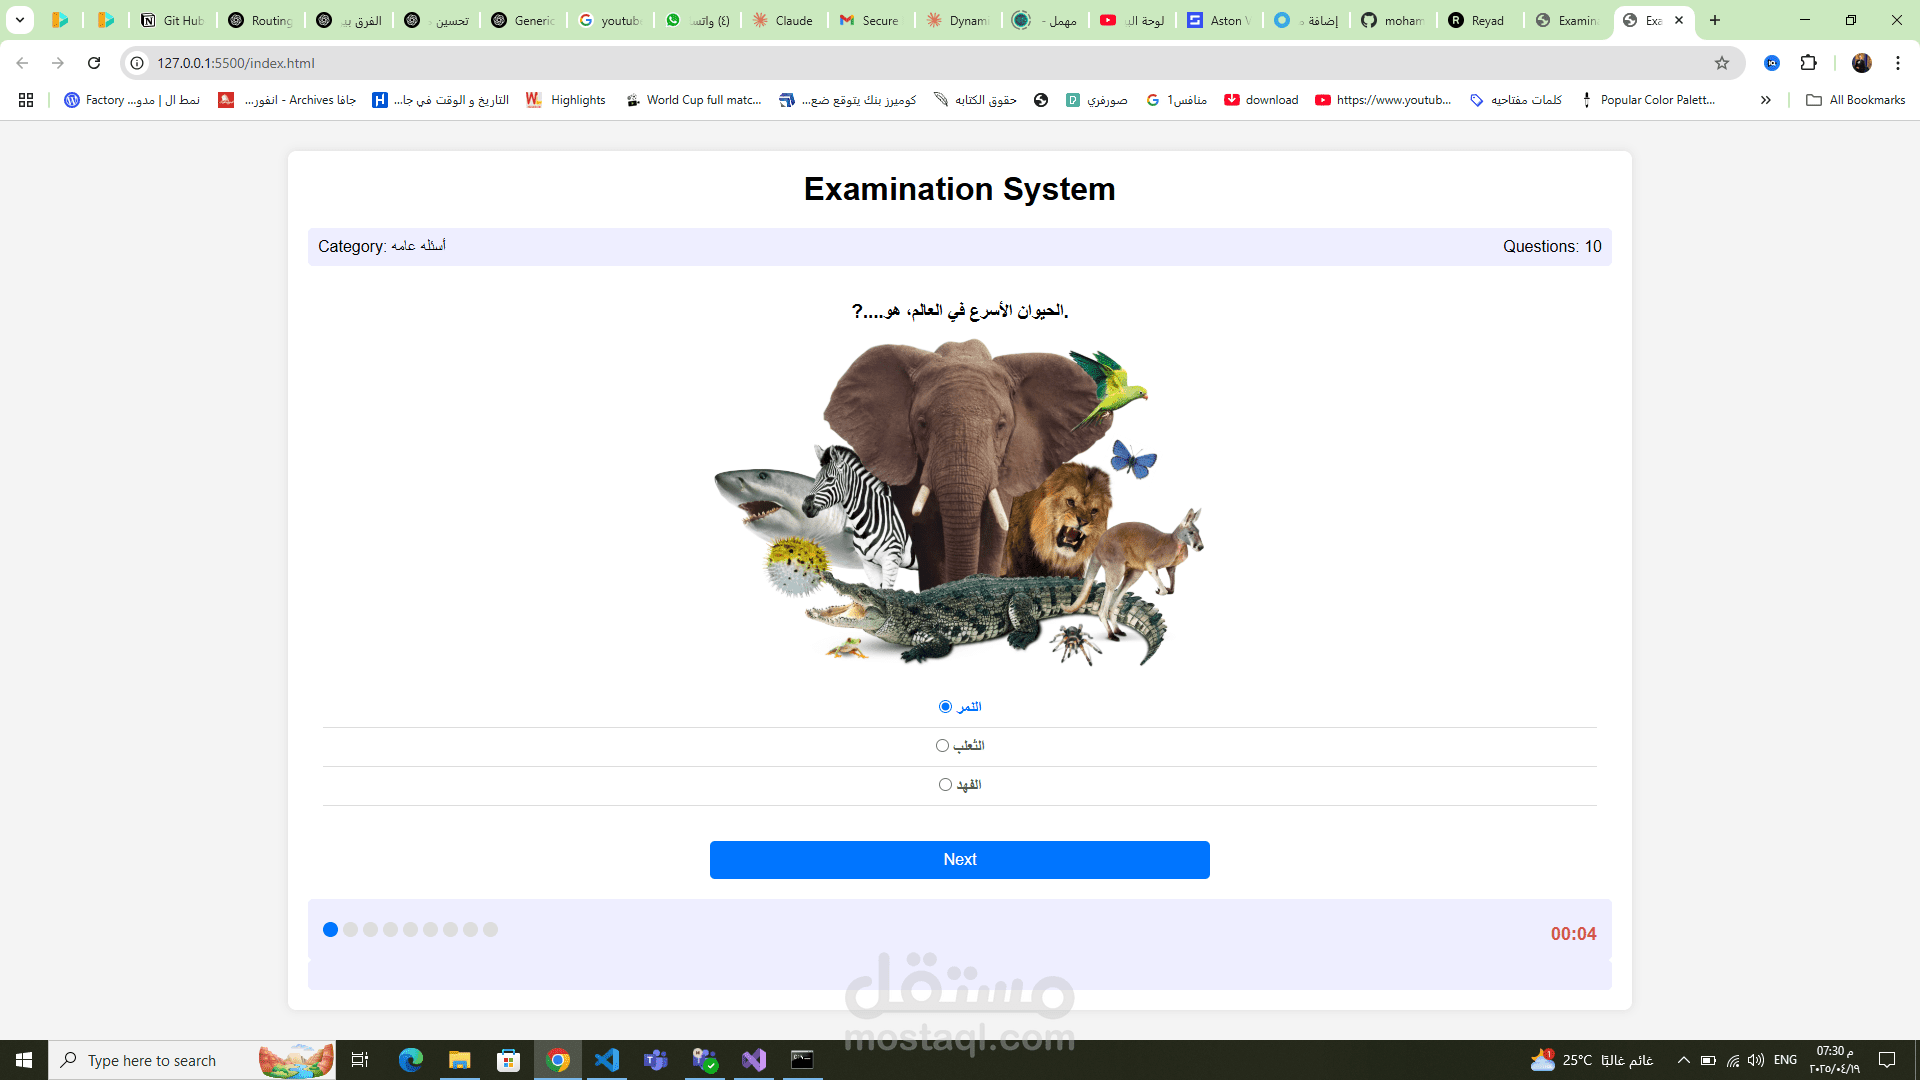
Task: Open network settings tray icon
Action: [x=1732, y=1060]
